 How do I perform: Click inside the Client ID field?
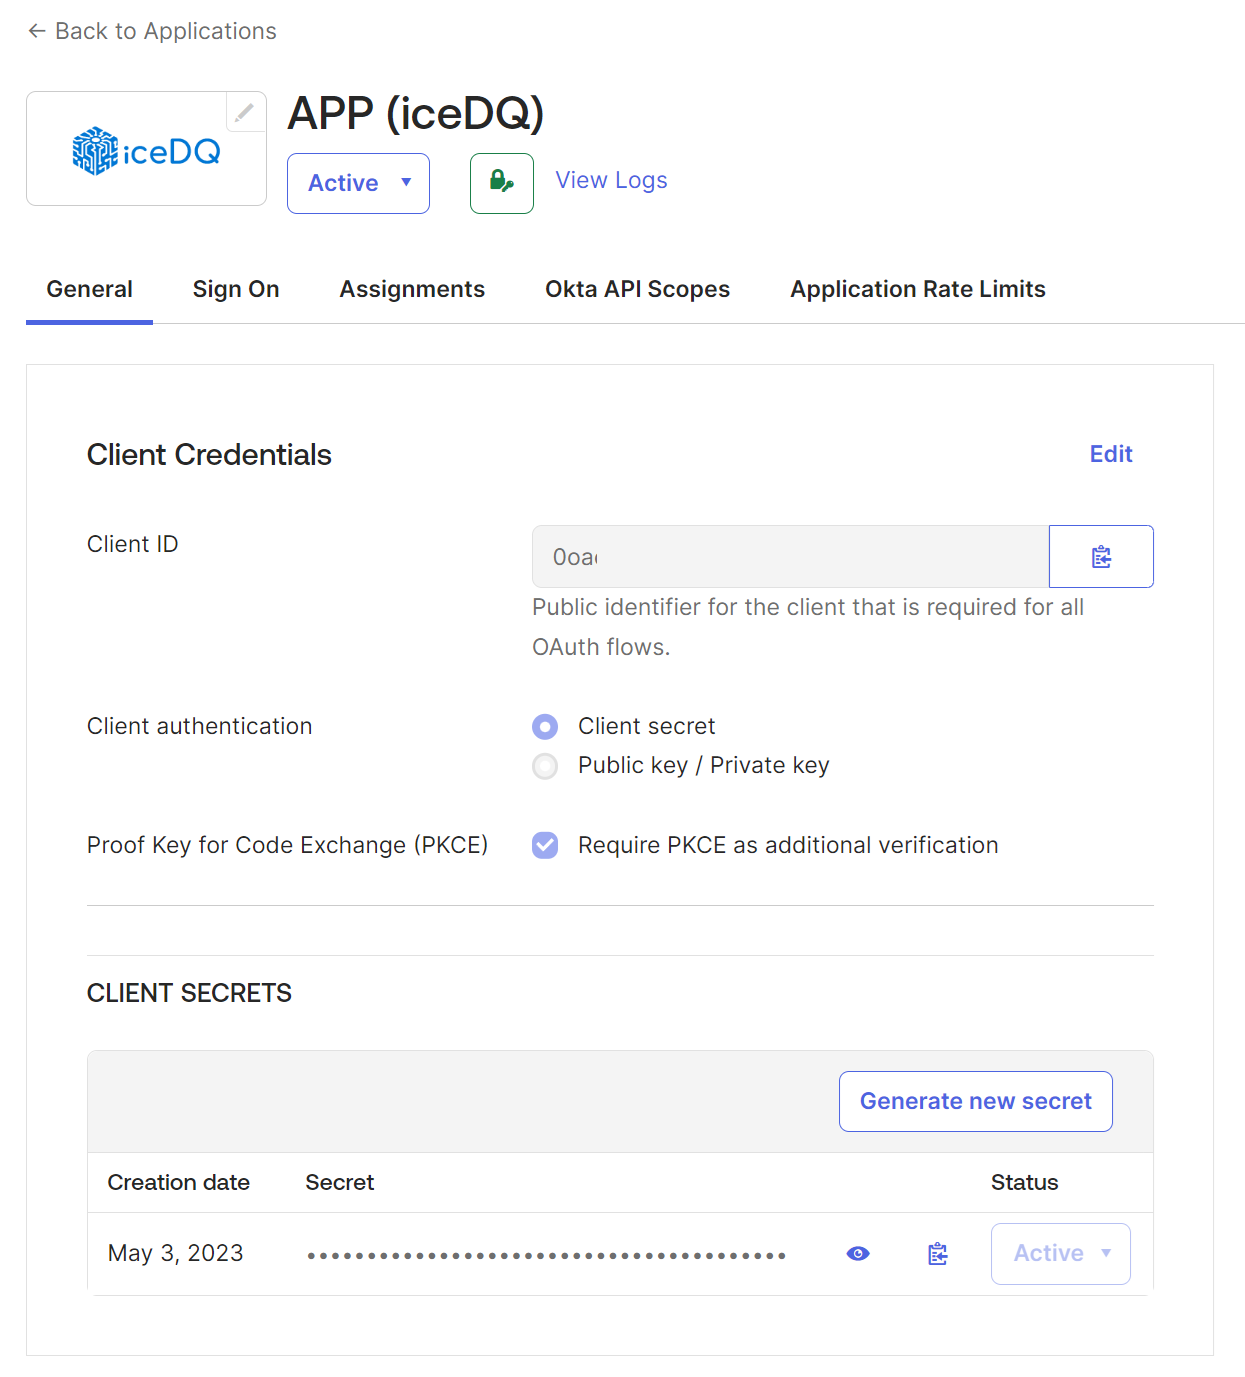pos(790,557)
